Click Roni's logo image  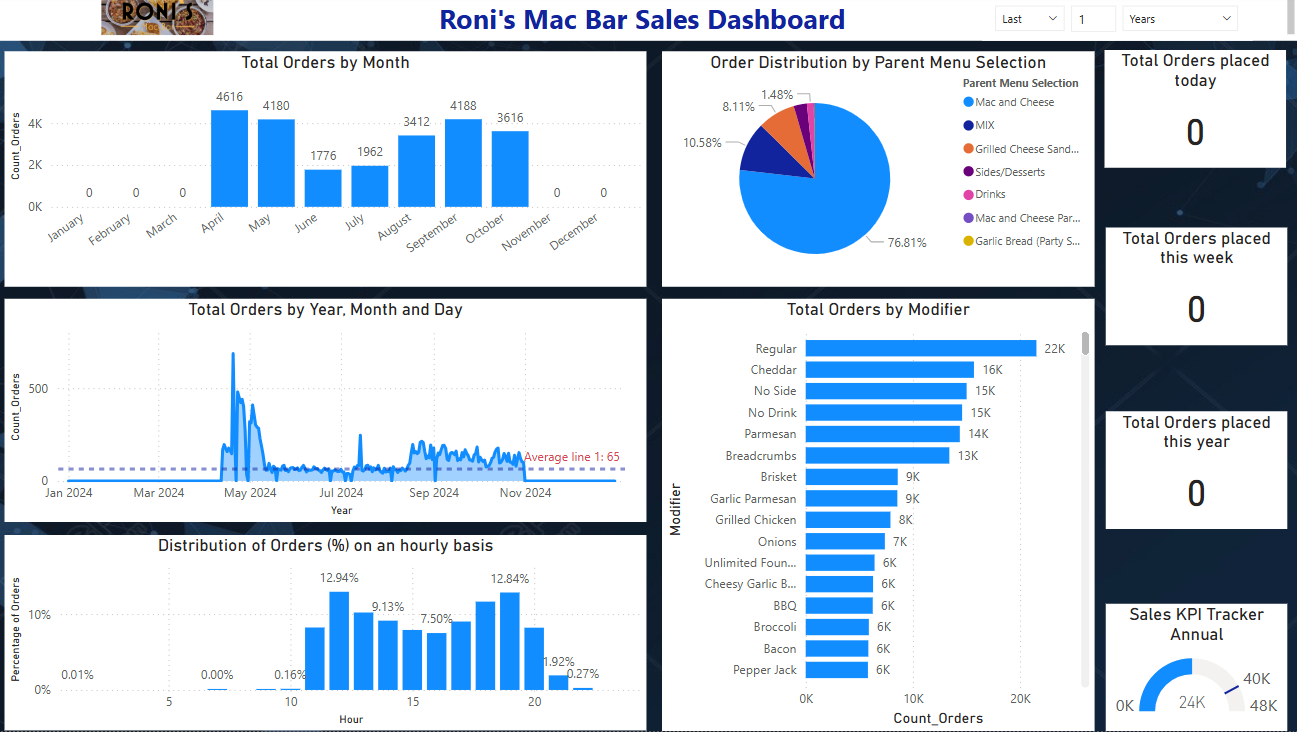click(x=157, y=17)
